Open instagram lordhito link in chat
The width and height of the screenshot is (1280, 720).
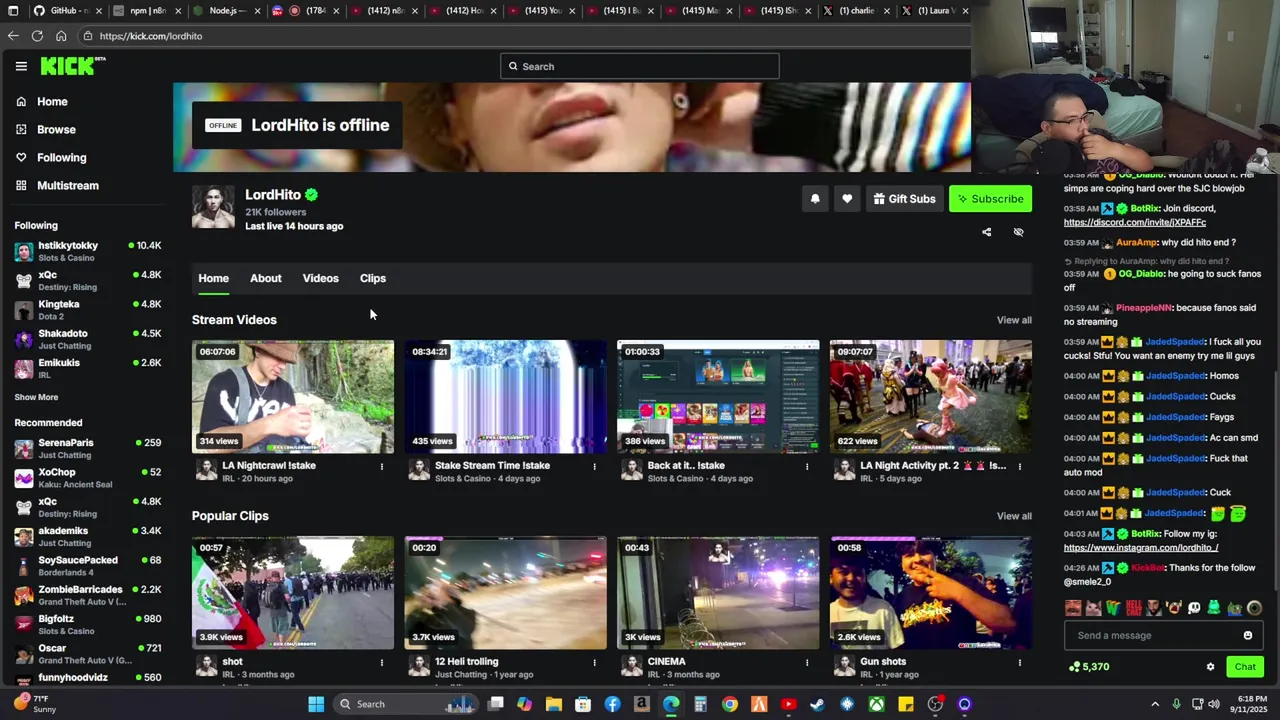pyautogui.click(x=1141, y=548)
